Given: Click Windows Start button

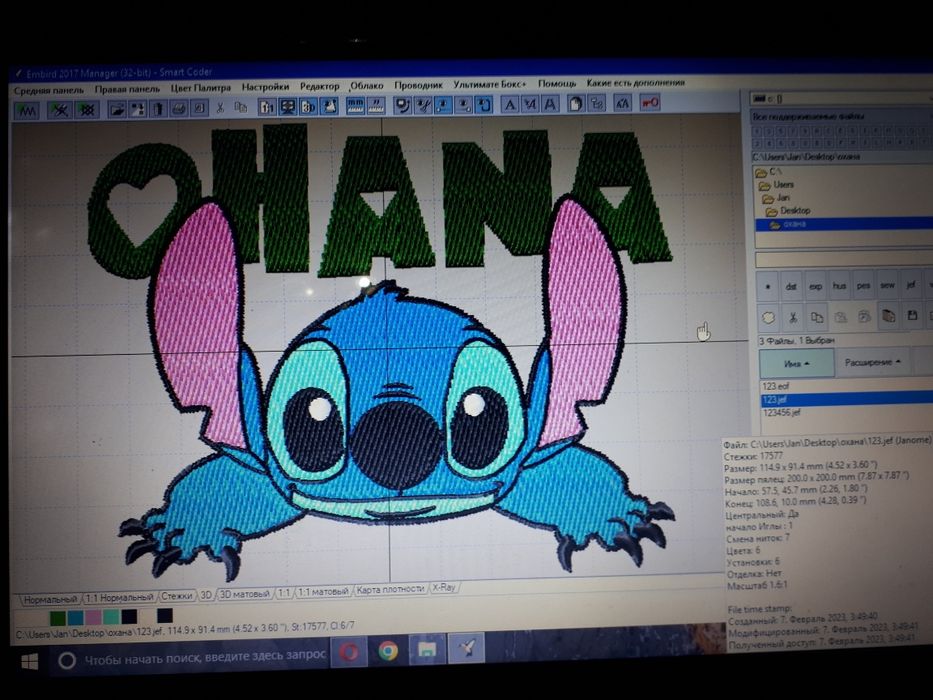Looking at the screenshot, I should tap(29, 661).
